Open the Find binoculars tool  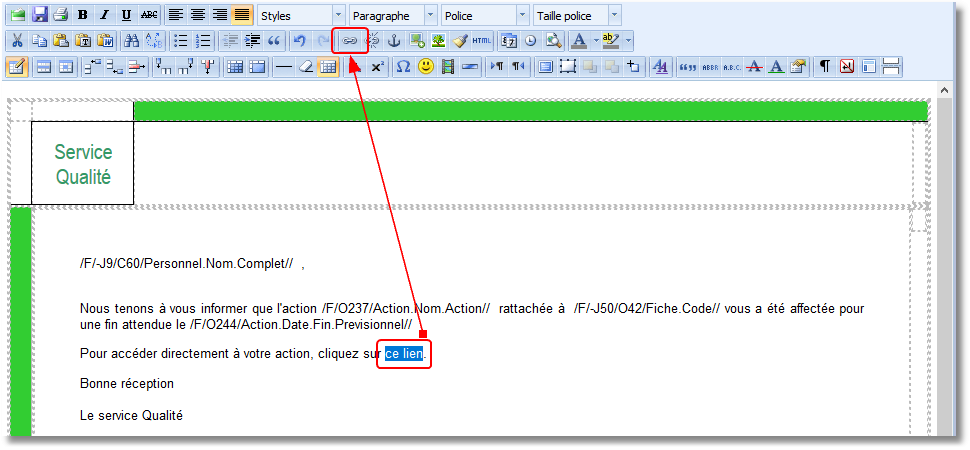[x=131, y=41]
